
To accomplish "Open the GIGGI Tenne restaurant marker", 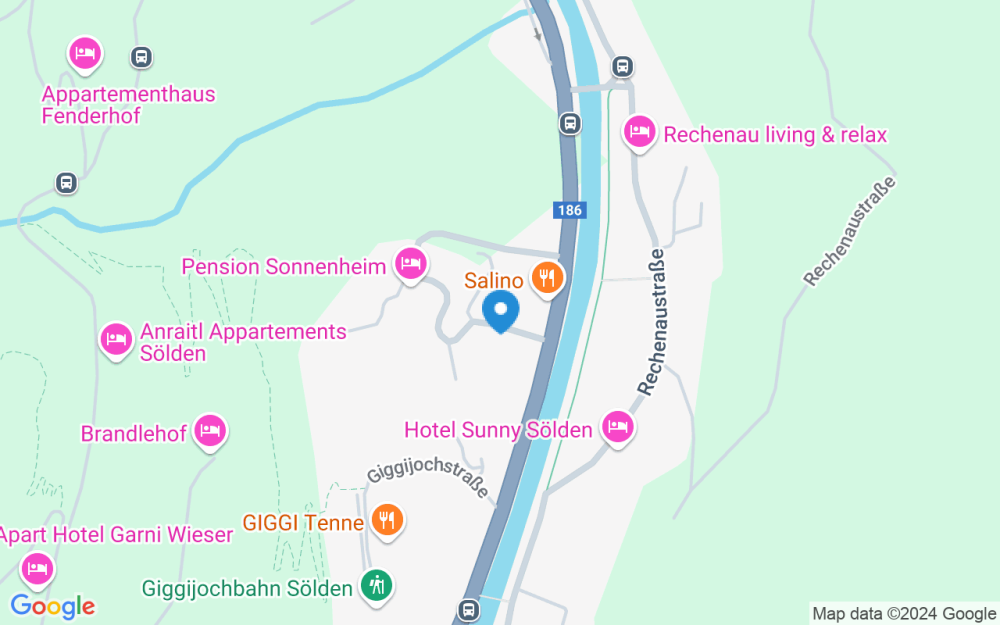I will pos(387,522).
